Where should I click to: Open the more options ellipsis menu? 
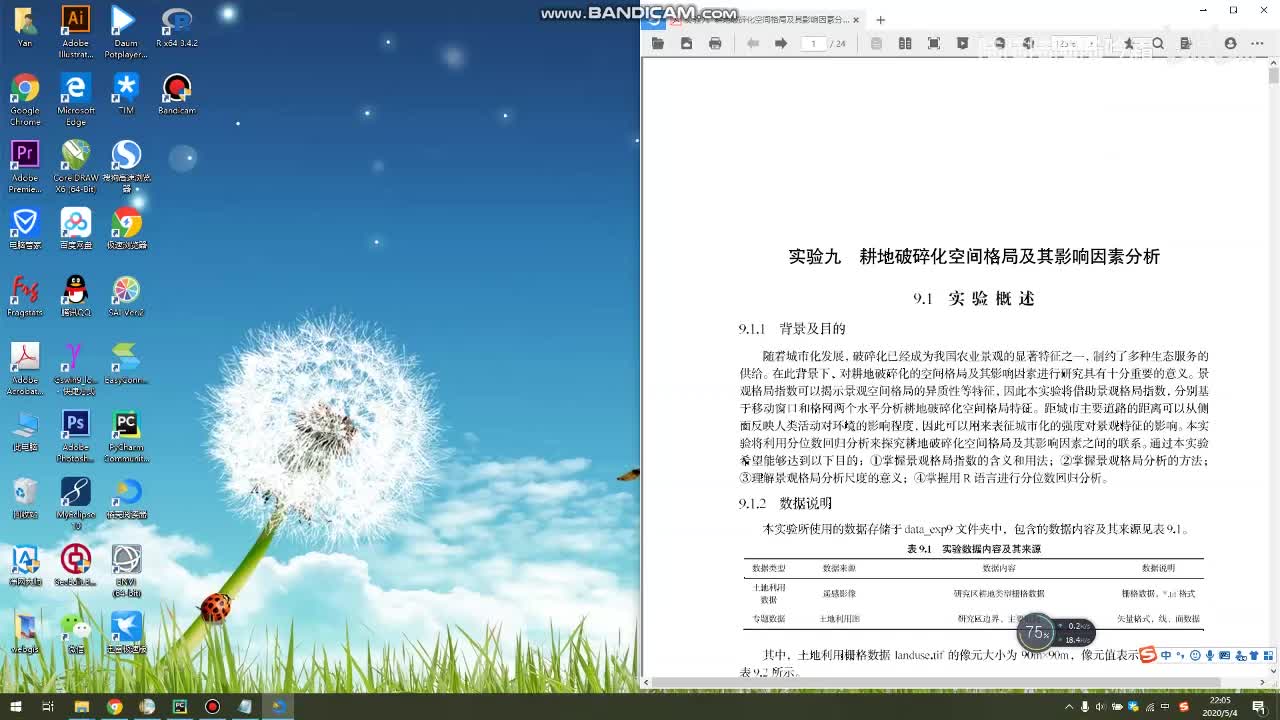[1258, 44]
